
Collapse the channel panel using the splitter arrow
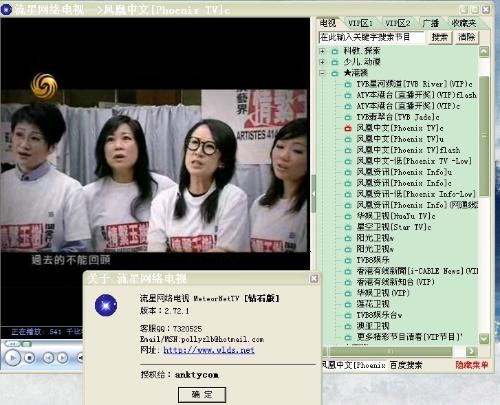(x=314, y=193)
